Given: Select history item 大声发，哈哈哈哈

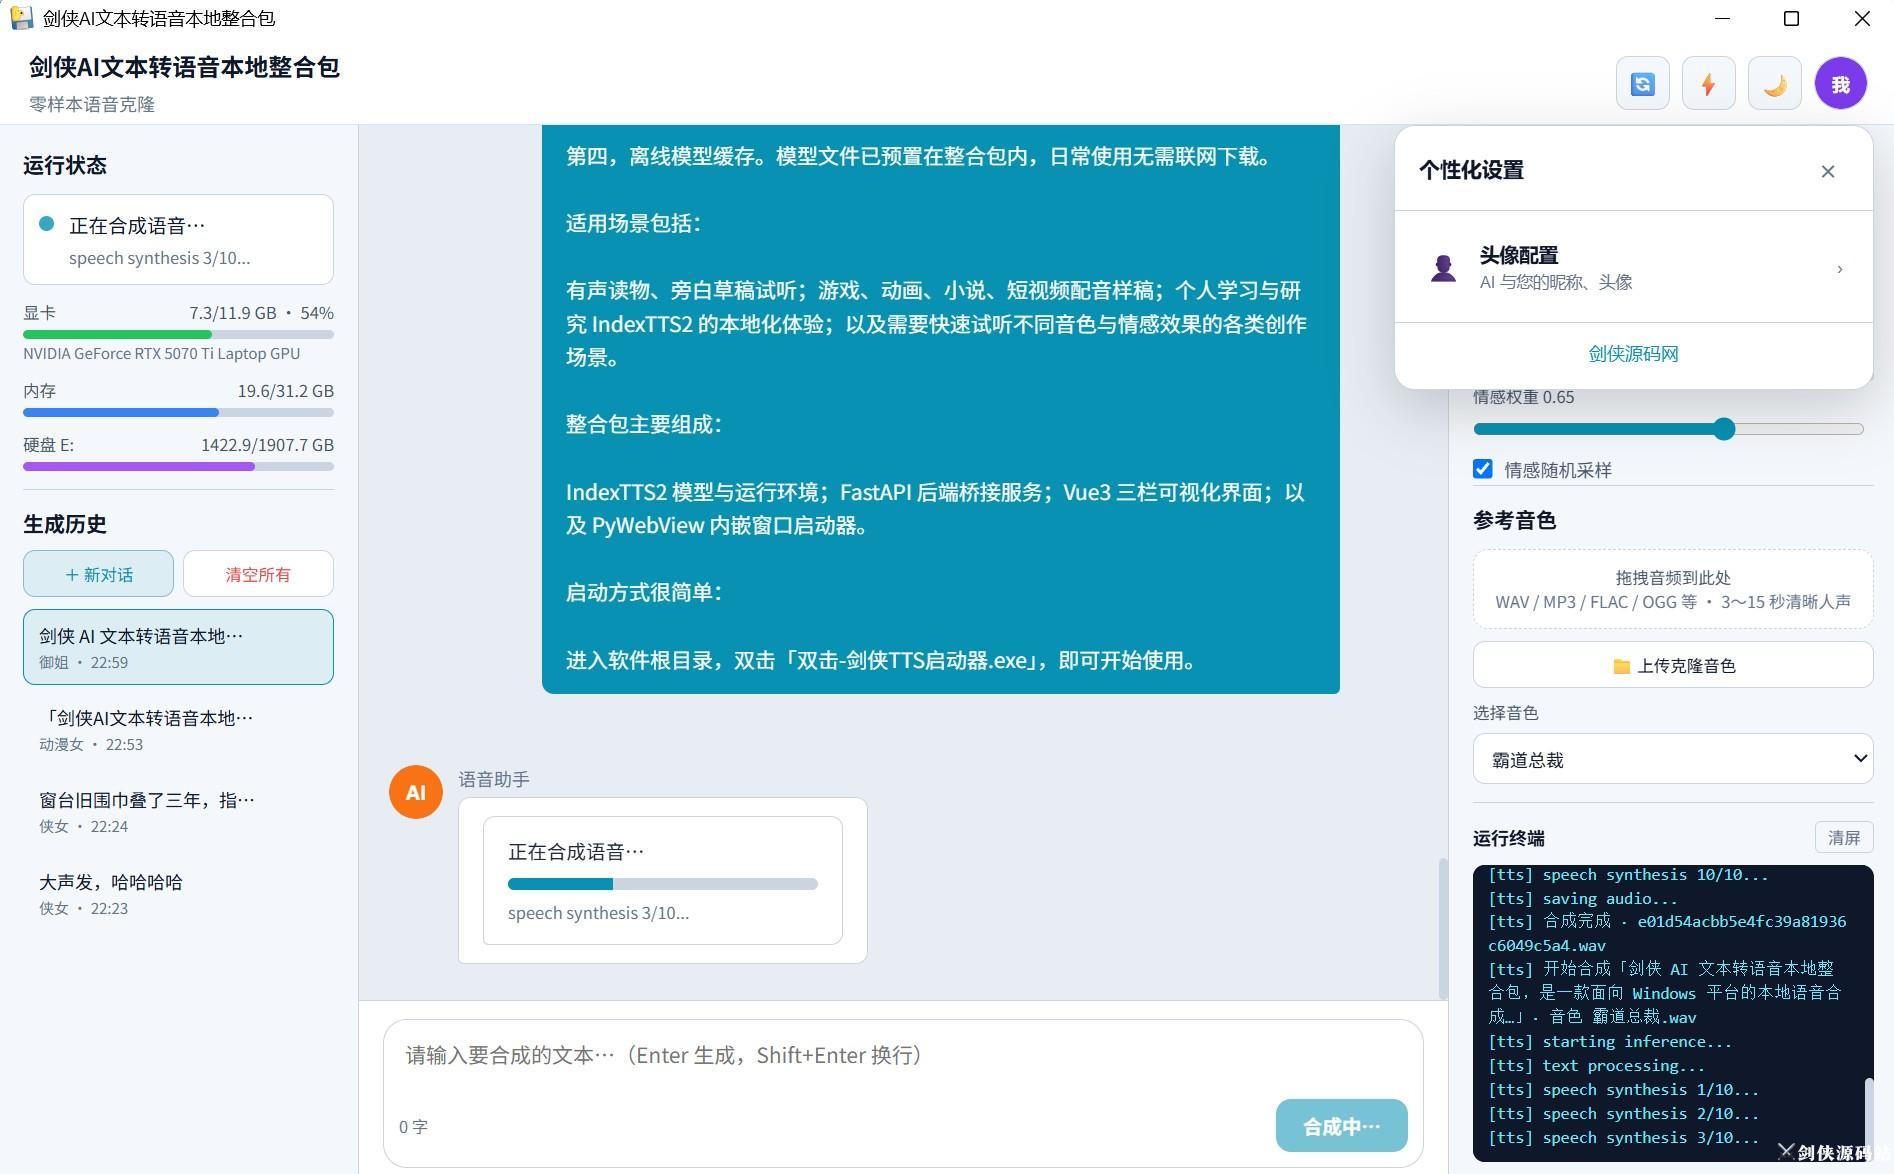Looking at the screenshot, I should click(178, 894).
